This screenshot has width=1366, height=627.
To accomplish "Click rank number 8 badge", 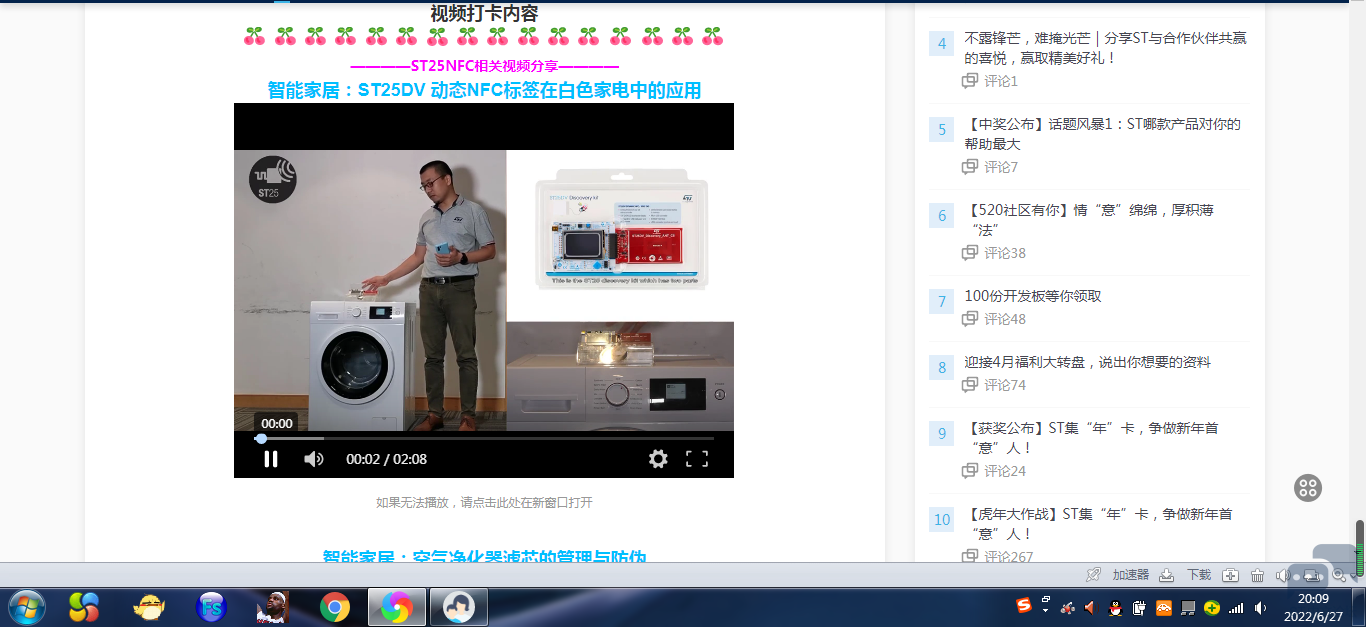I will coord(942,368).
